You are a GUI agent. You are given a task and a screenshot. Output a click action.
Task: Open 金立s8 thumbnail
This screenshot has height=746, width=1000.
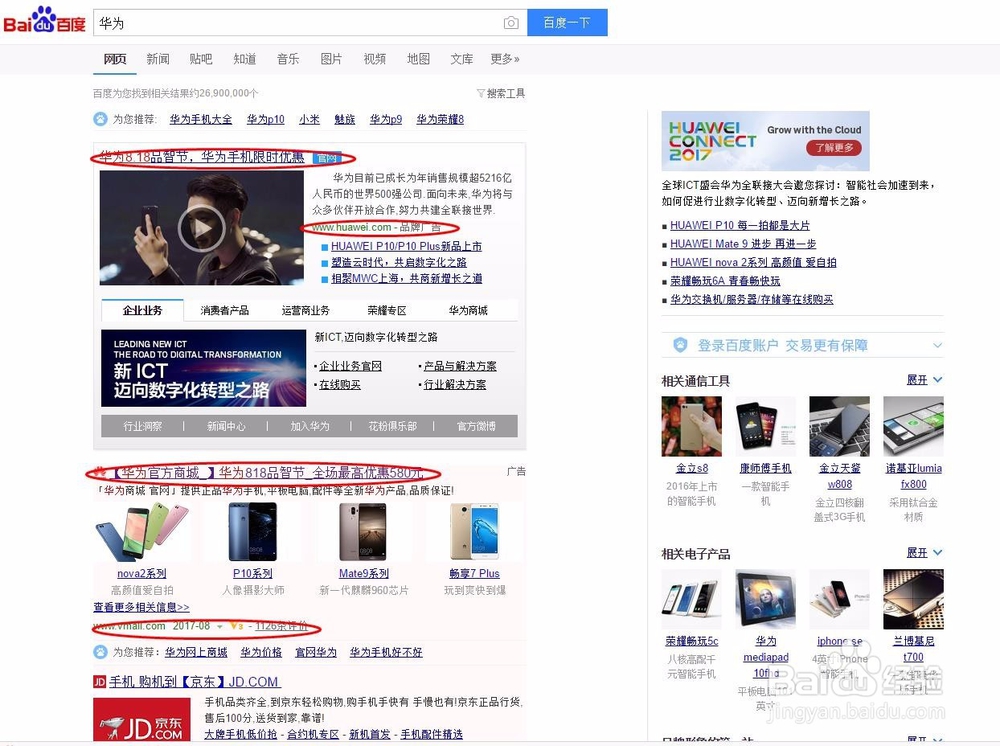pos(692,426)
